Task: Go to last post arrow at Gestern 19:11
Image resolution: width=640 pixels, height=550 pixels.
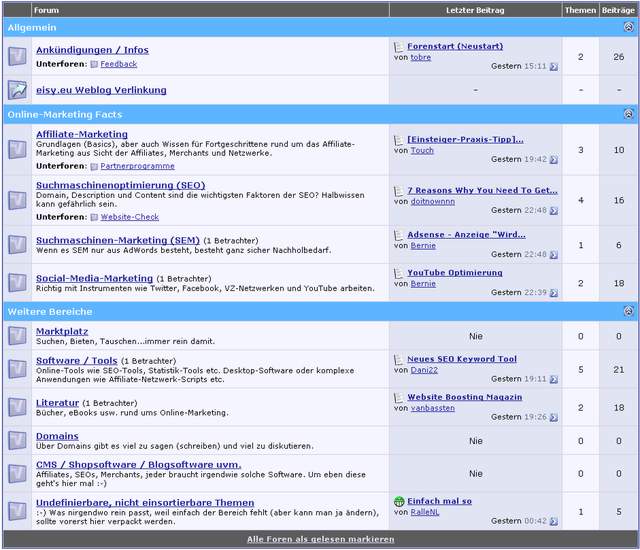Action: [553, 379]
